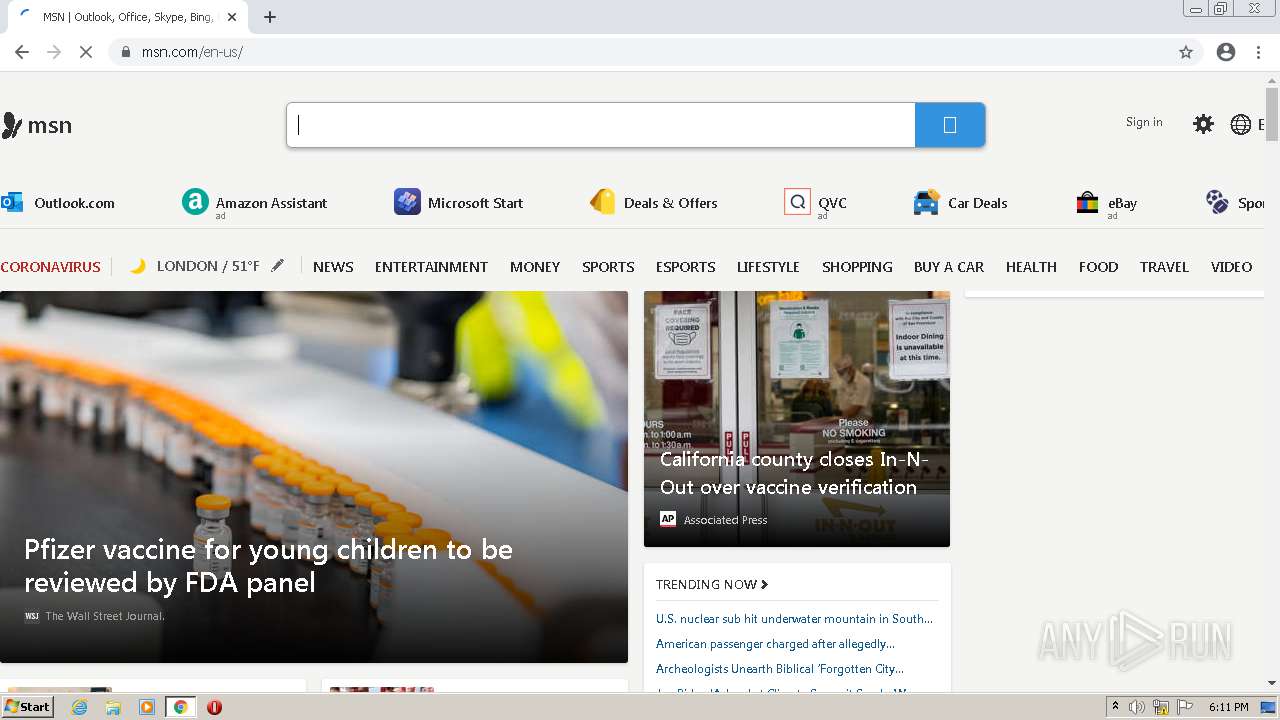The height and width of the screenshot is (720, 1280).
Task: Open the eBay shopping bag icon
Action: (x=1087, y=203)
